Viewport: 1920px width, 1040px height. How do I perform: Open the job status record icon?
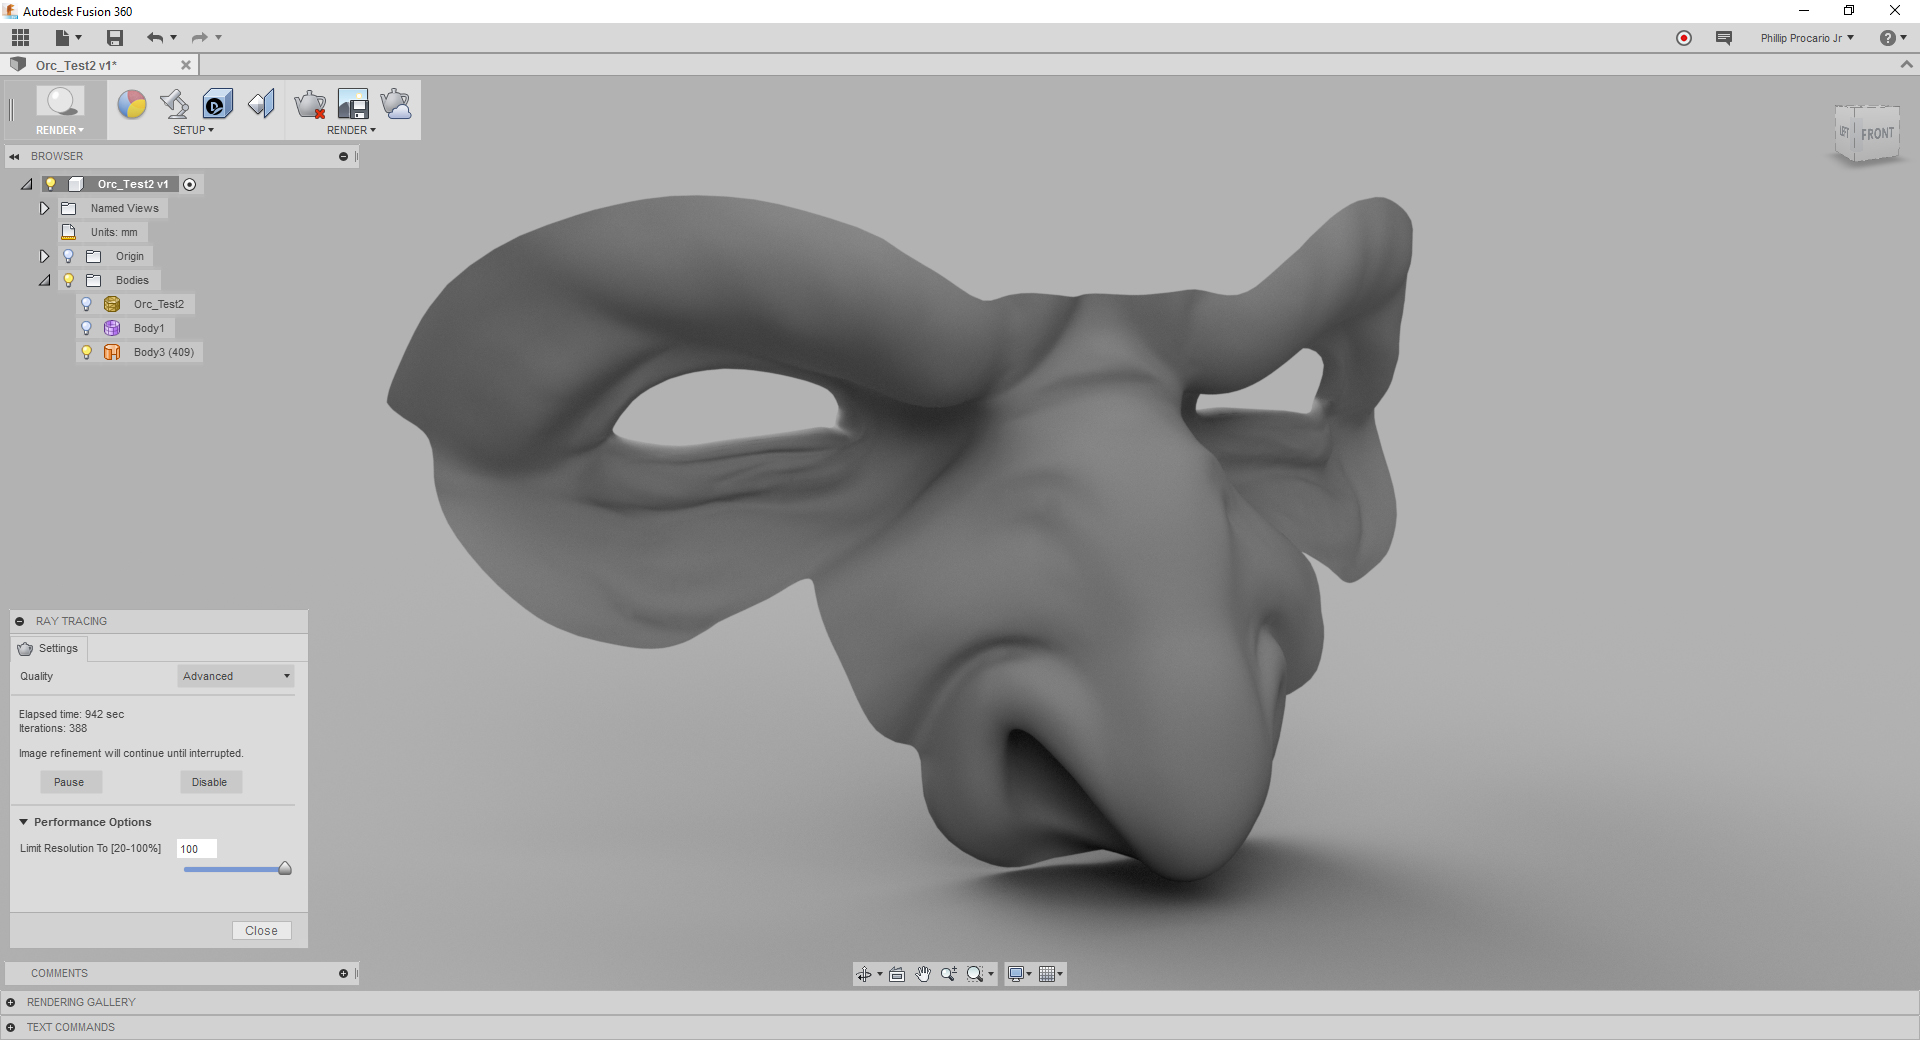(x=1684, y=38)
